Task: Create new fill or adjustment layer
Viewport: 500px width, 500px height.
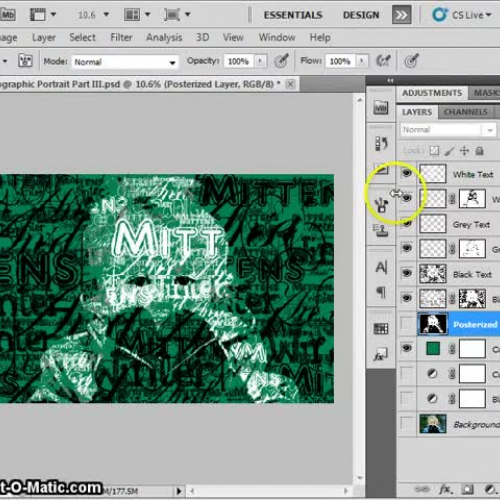Action: coord(490,489)
